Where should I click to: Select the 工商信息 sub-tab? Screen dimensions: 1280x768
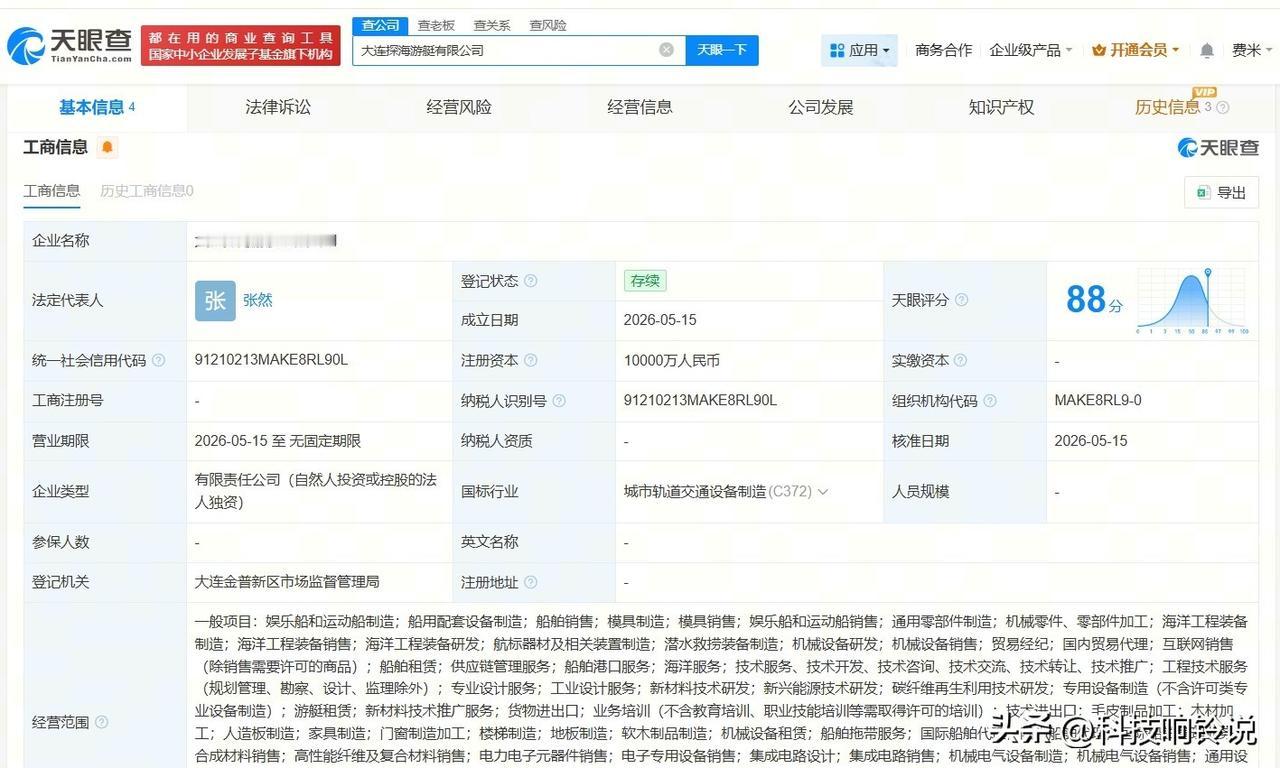(52, 191)
